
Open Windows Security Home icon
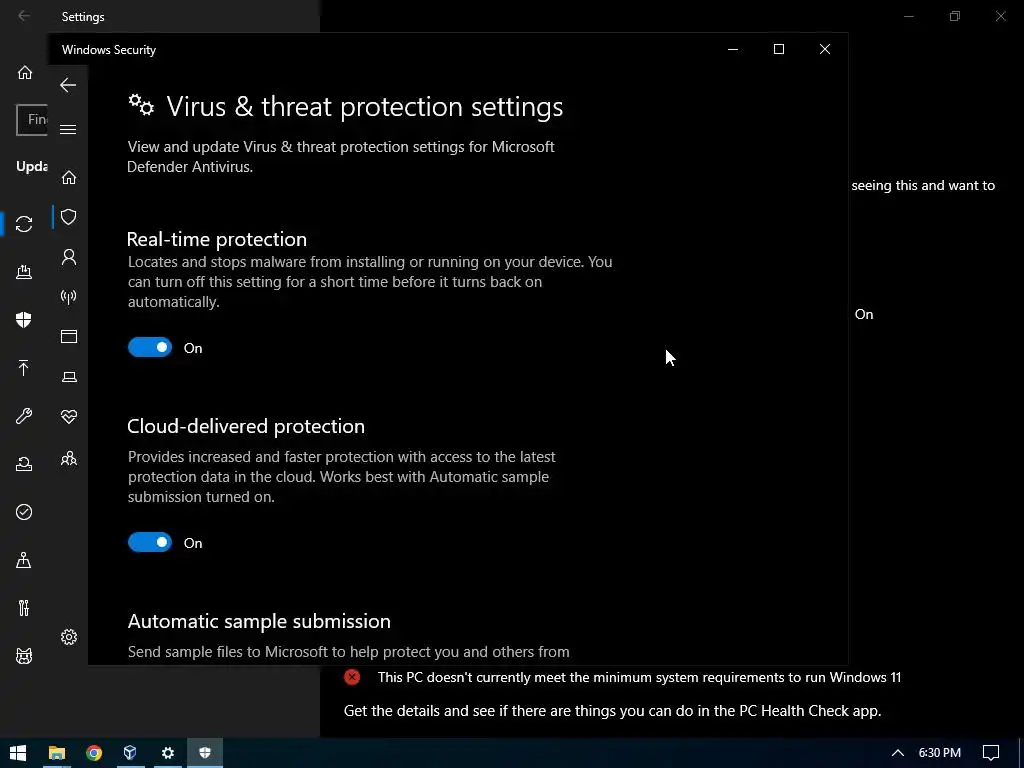point(69,177)
